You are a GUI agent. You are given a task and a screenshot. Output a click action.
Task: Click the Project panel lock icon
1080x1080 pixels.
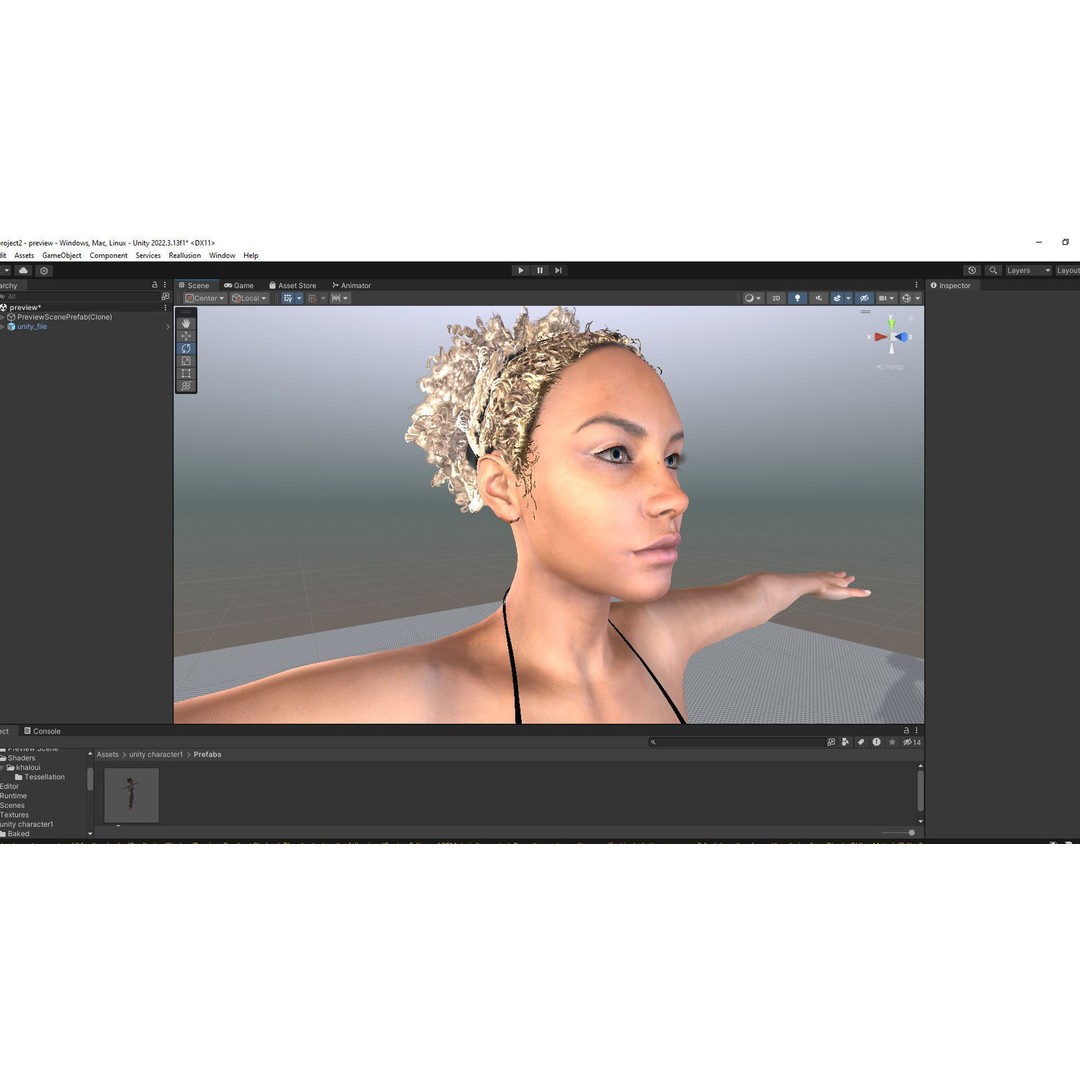click(x=906, y=730)
